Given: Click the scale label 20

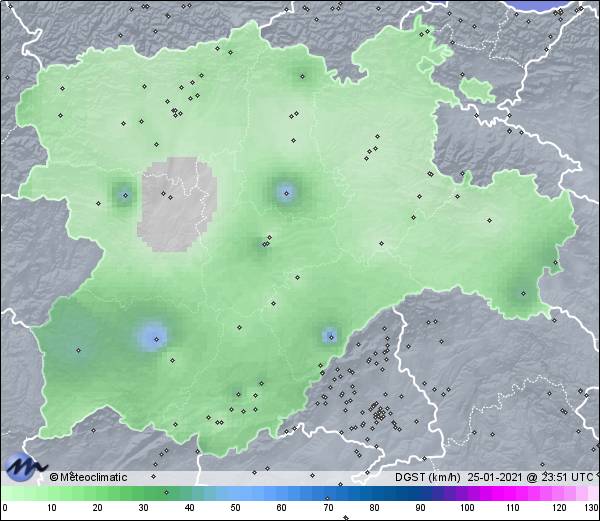Looking at the screenshot, I should click(97, 508).
